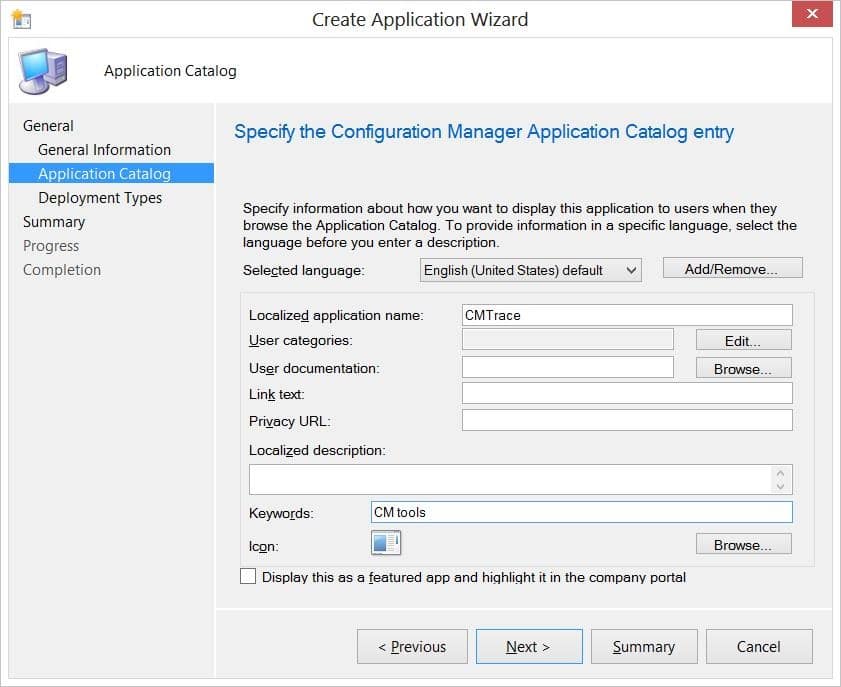Click the Add/Remove language button
The image size is (841, 687).
[x=732, y=267]
